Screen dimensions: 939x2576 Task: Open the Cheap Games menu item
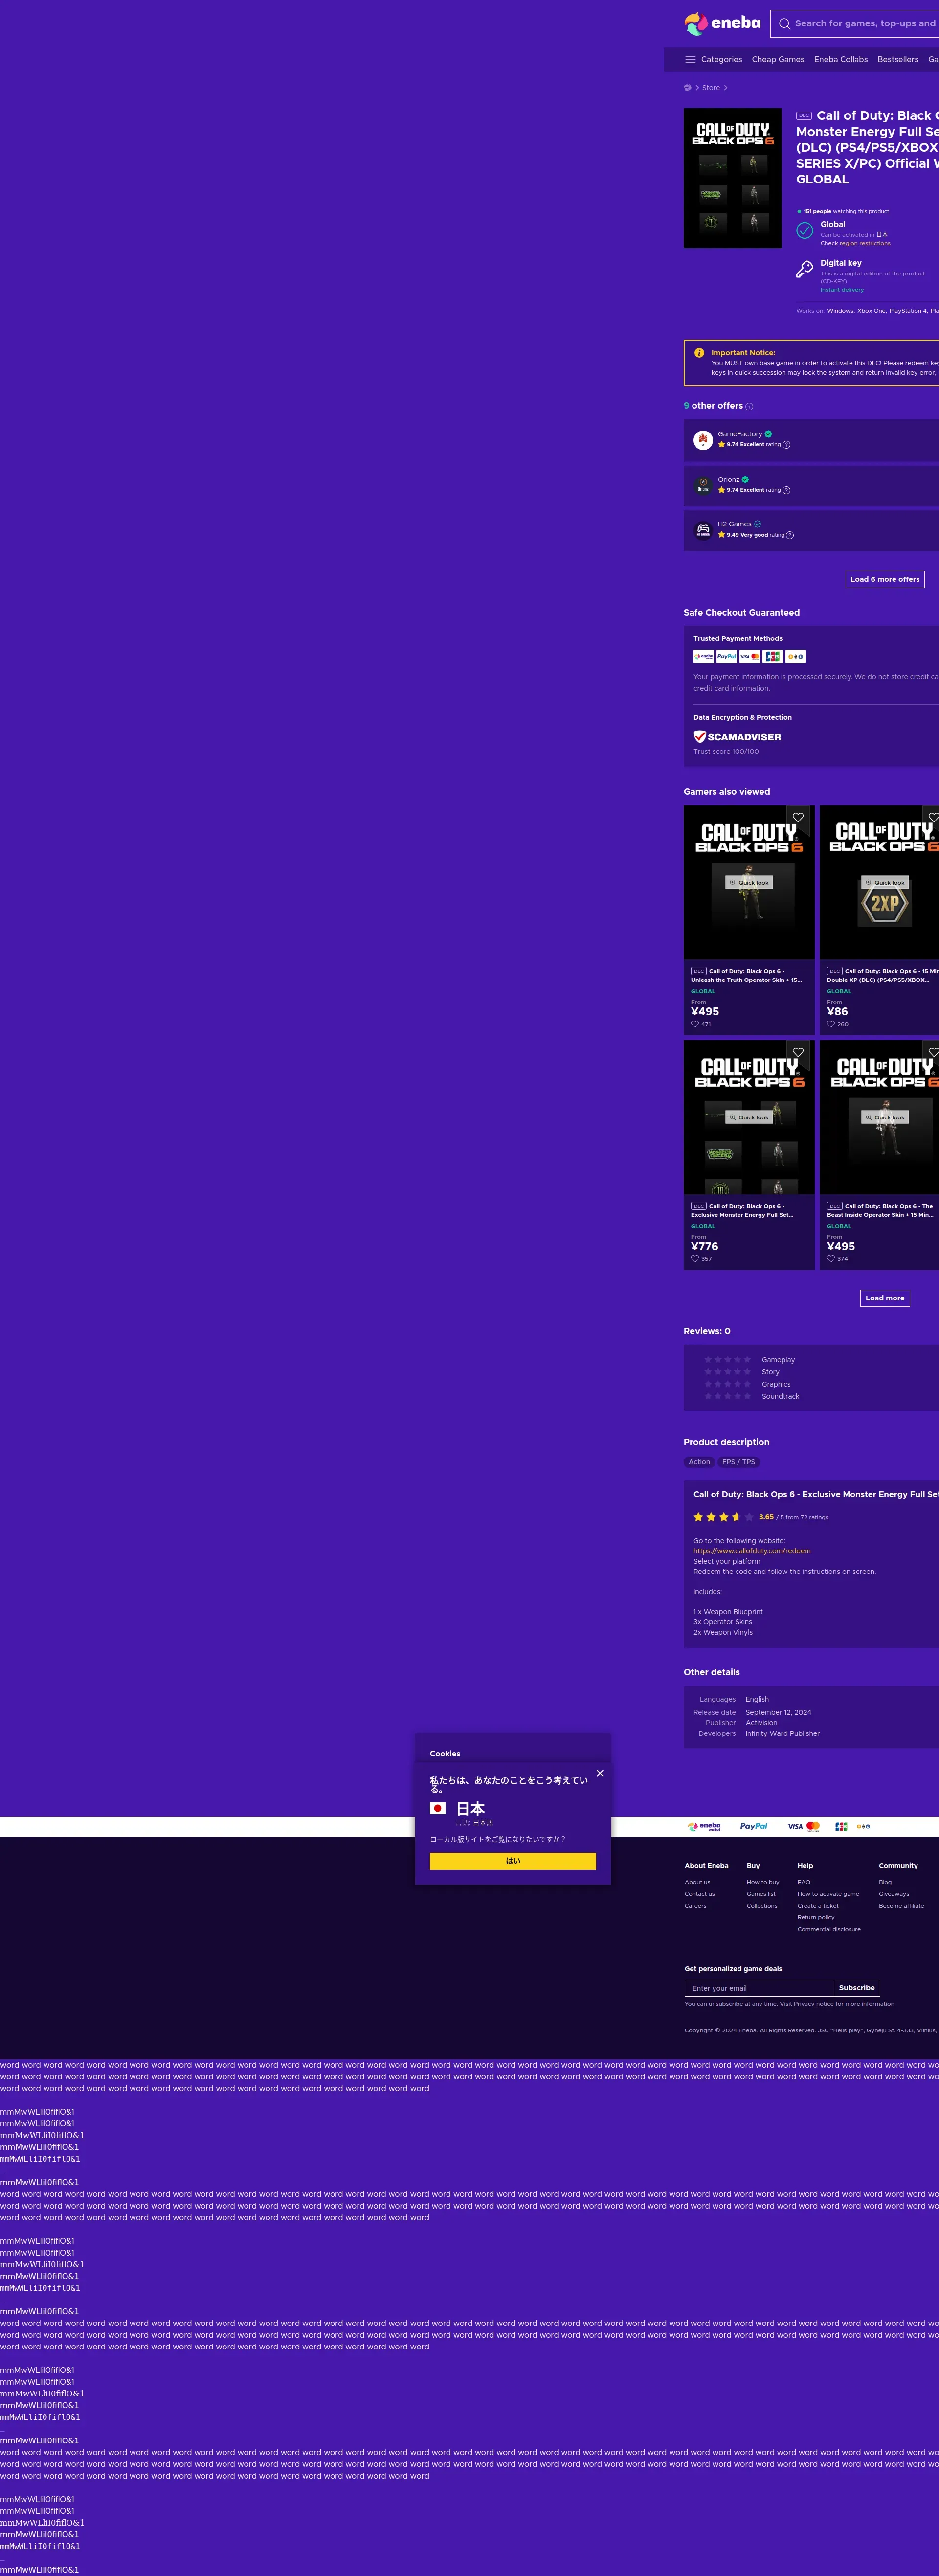(777, 60)
